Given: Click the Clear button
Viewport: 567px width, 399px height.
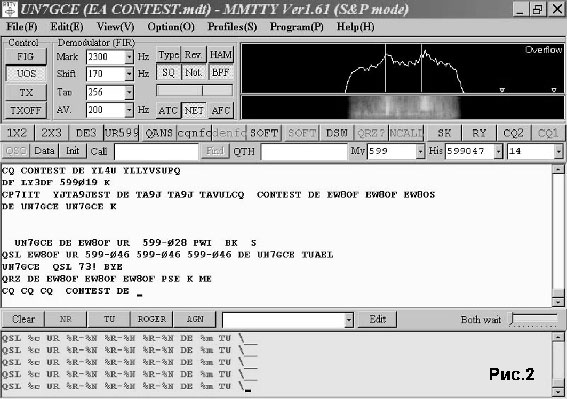Looking at the screenshot, I should pos(23,319).
